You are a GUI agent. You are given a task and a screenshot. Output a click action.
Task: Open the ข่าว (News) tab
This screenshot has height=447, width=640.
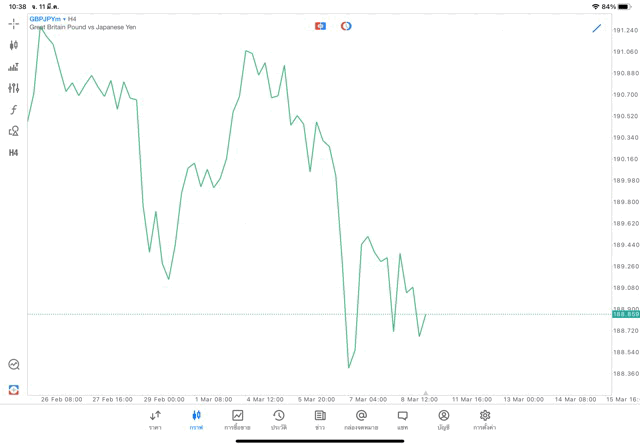(320, 420)
